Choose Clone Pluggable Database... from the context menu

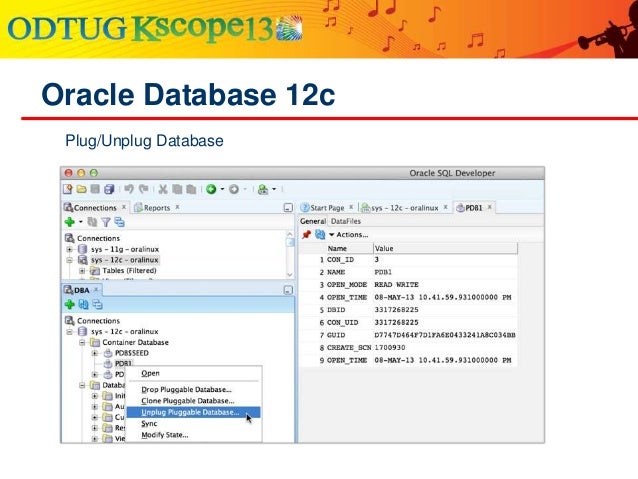pos(194,401)
